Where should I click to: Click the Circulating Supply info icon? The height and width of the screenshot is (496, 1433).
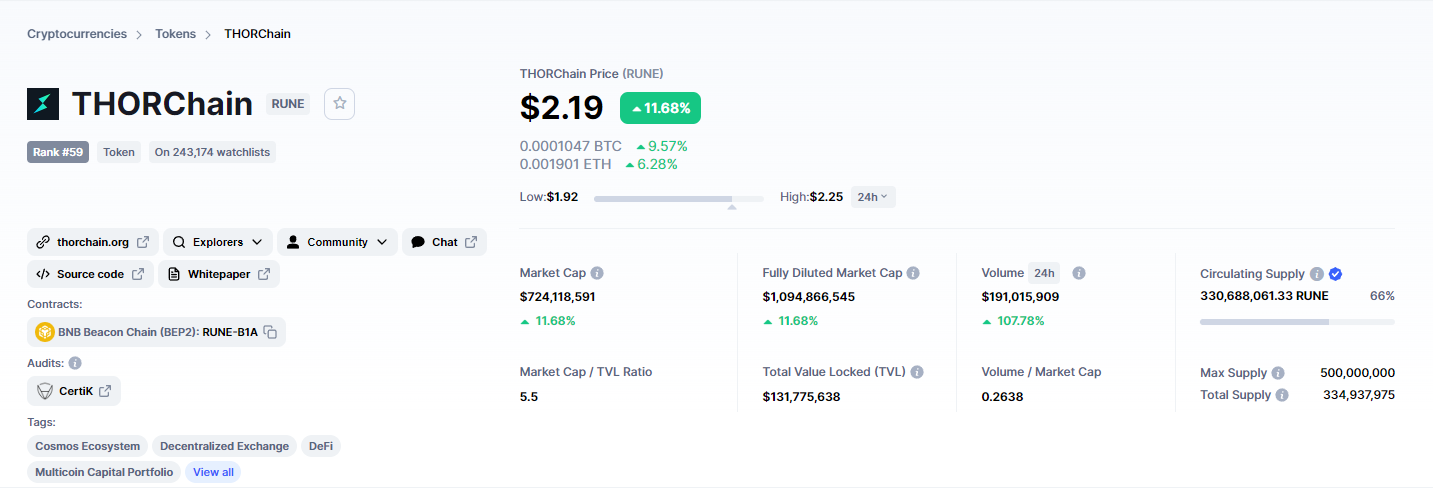1317,274
